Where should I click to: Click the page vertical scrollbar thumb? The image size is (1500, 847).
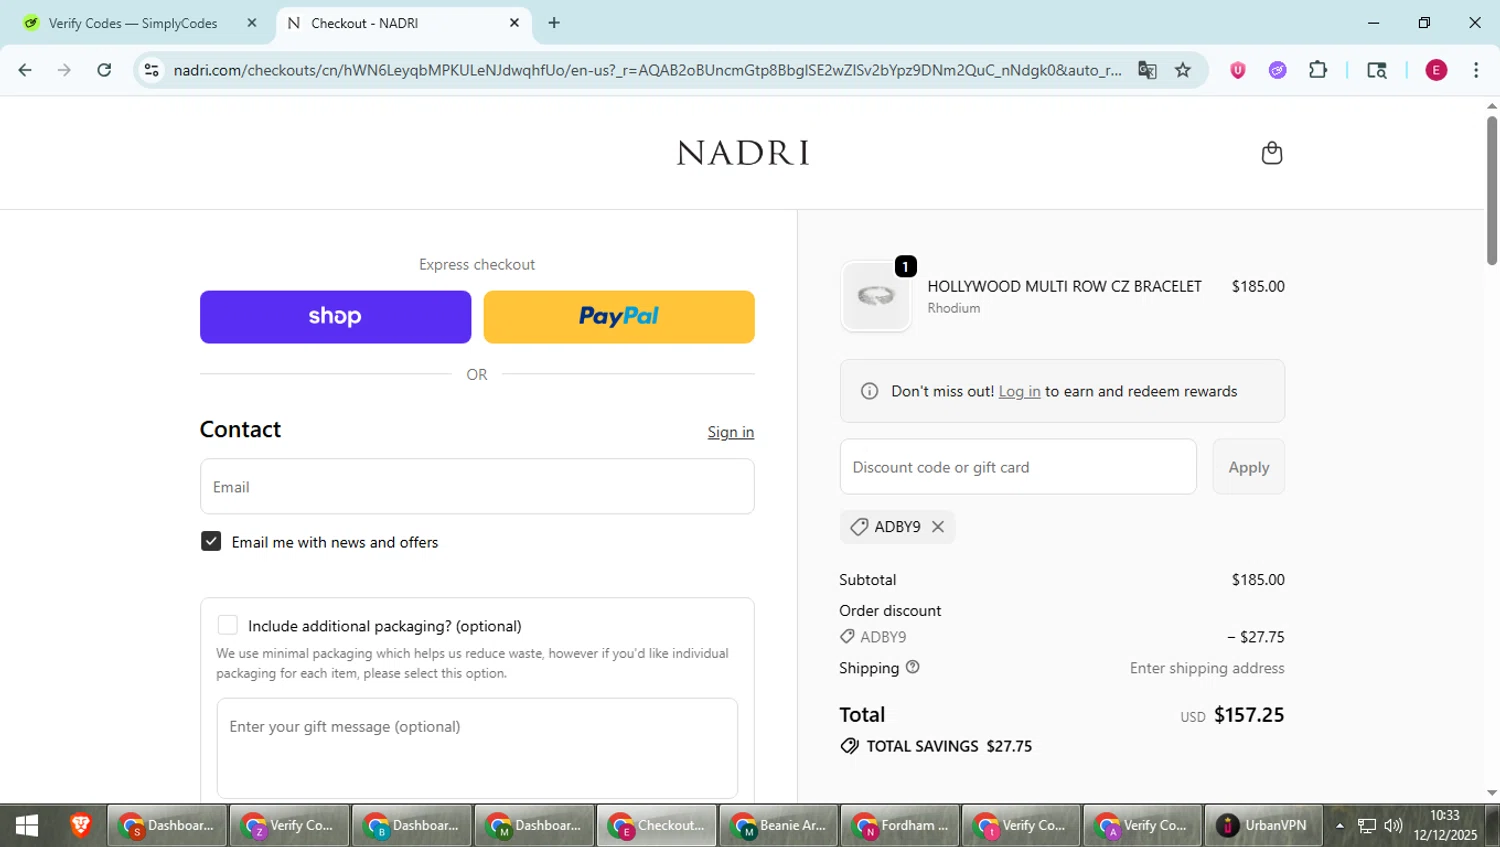(x=1492, y=190)
